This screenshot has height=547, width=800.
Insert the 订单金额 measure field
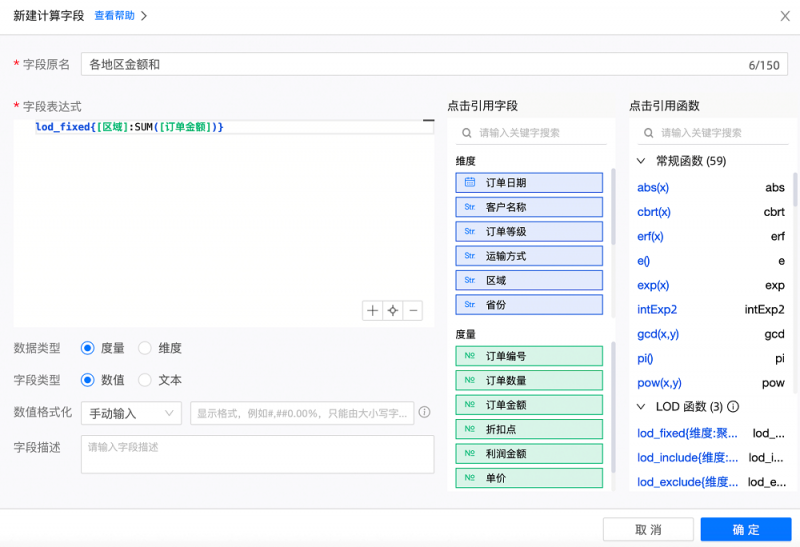pos(530,405)
